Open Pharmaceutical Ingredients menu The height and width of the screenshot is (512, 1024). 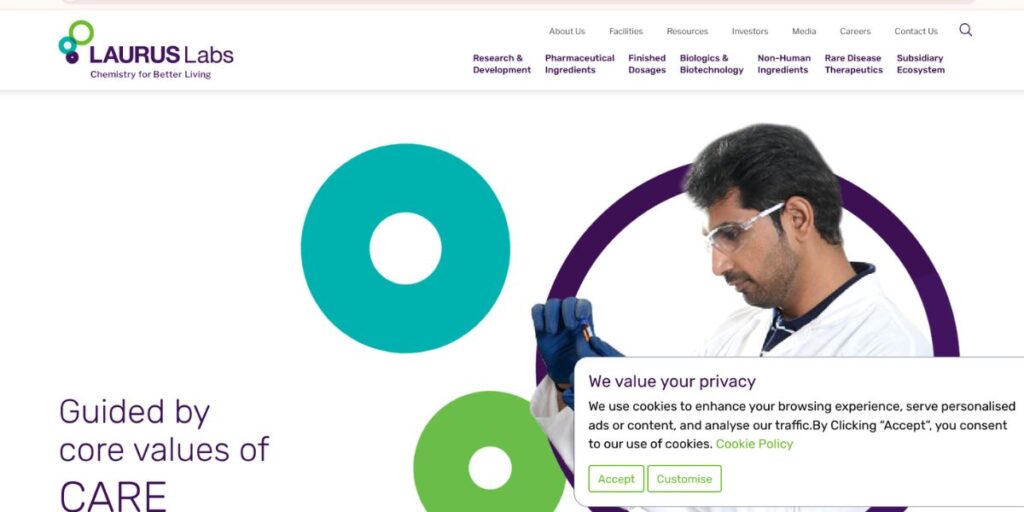(579, 64)
